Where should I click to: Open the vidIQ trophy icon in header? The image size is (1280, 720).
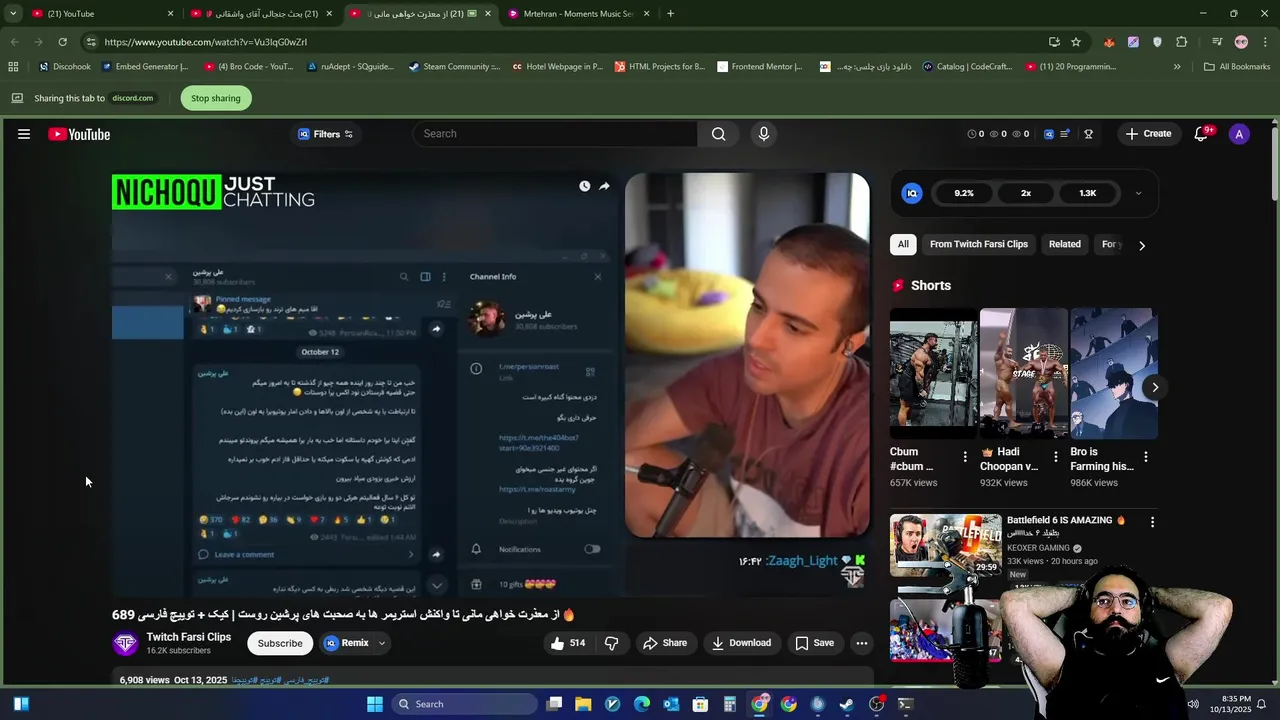1088,134
